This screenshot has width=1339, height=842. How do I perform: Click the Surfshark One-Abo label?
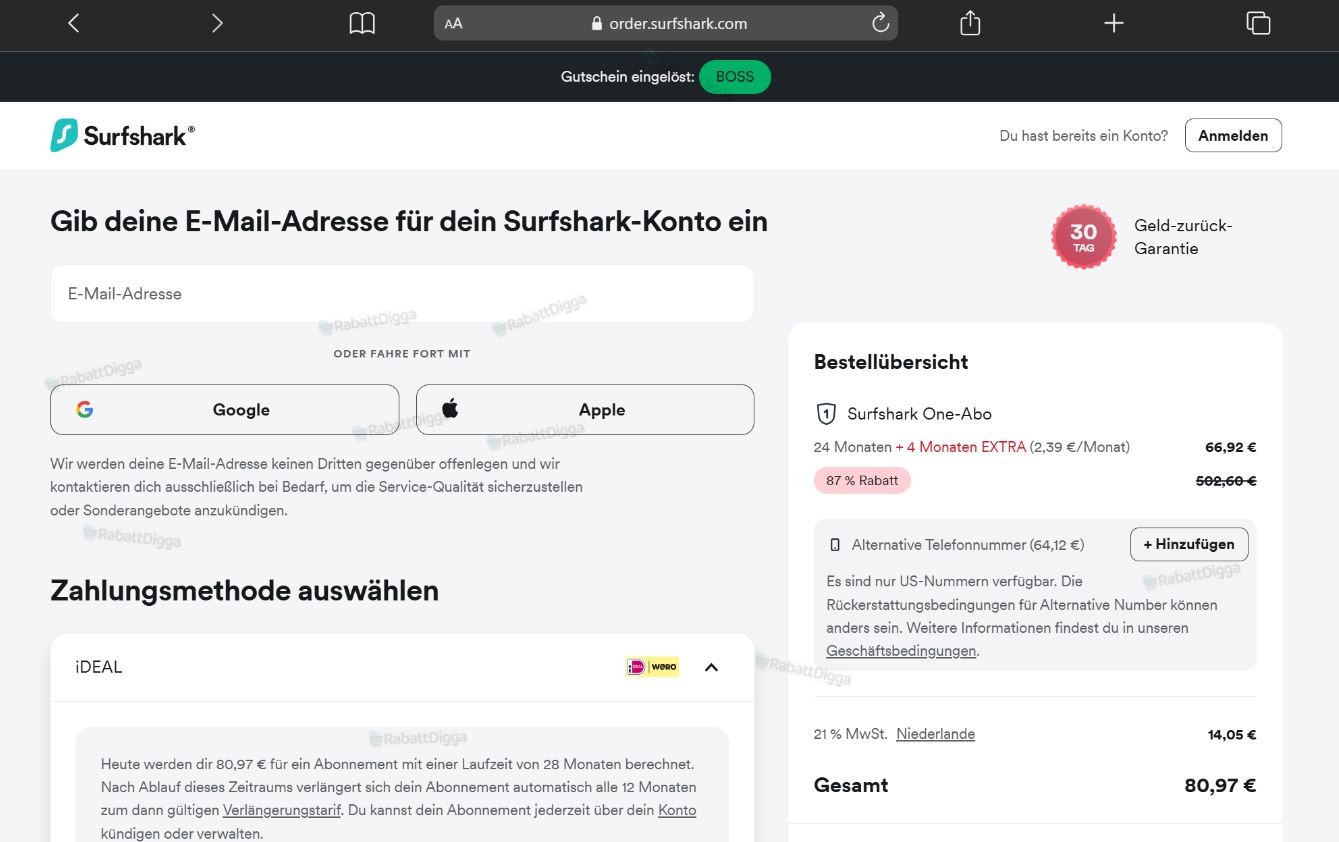[x=919, y=414]
